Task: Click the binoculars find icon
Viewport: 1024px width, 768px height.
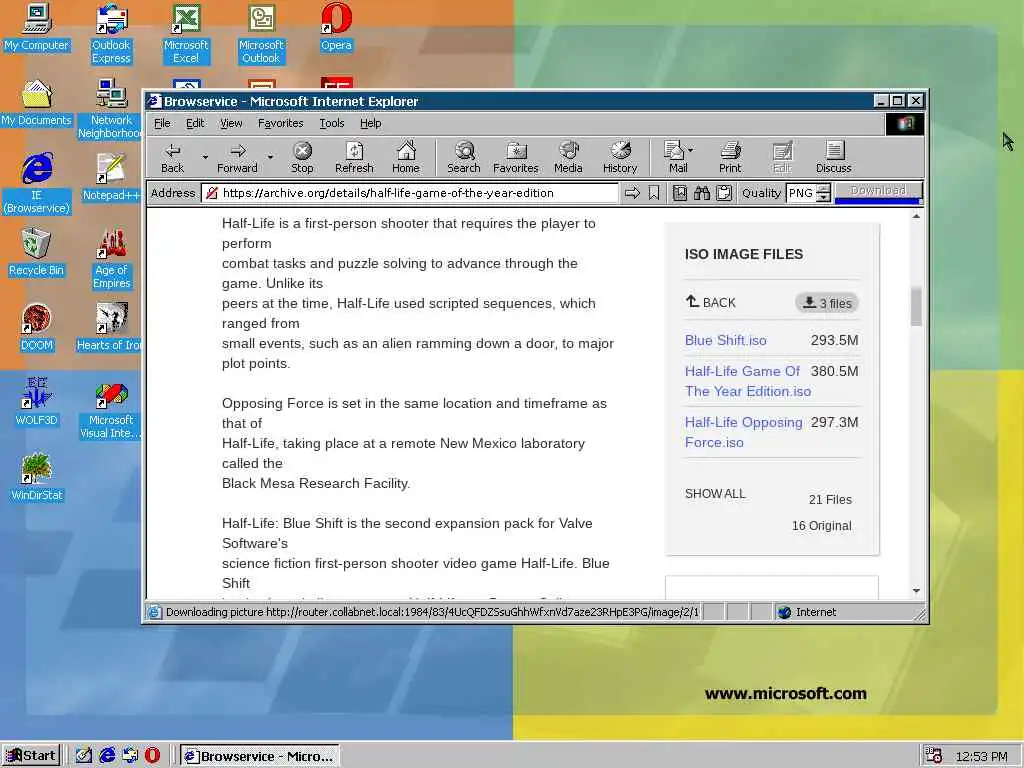Action: click(702, 193)
